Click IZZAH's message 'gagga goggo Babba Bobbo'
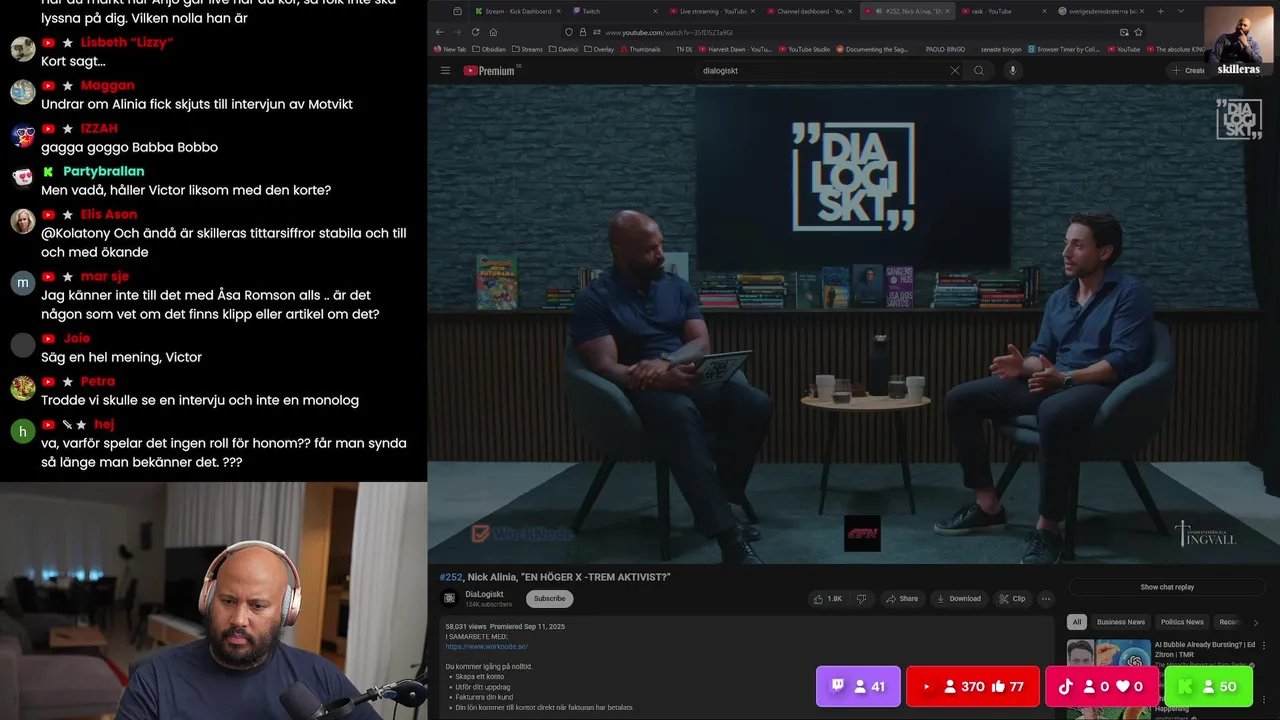This screenshot has height=720, width=1280. point(129,147)
